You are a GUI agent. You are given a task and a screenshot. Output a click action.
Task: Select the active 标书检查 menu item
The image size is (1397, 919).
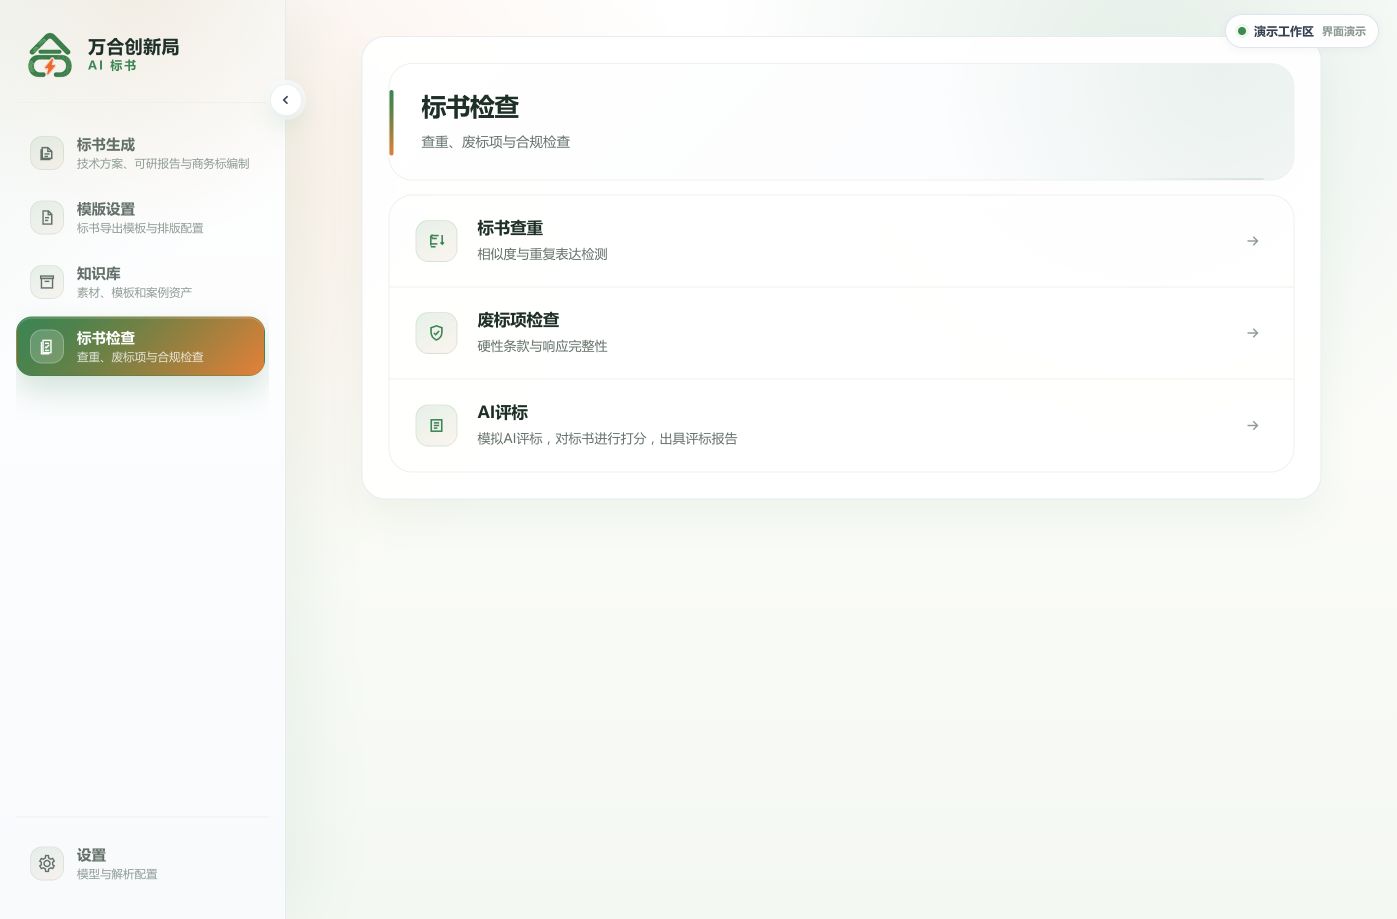(140, 347)
